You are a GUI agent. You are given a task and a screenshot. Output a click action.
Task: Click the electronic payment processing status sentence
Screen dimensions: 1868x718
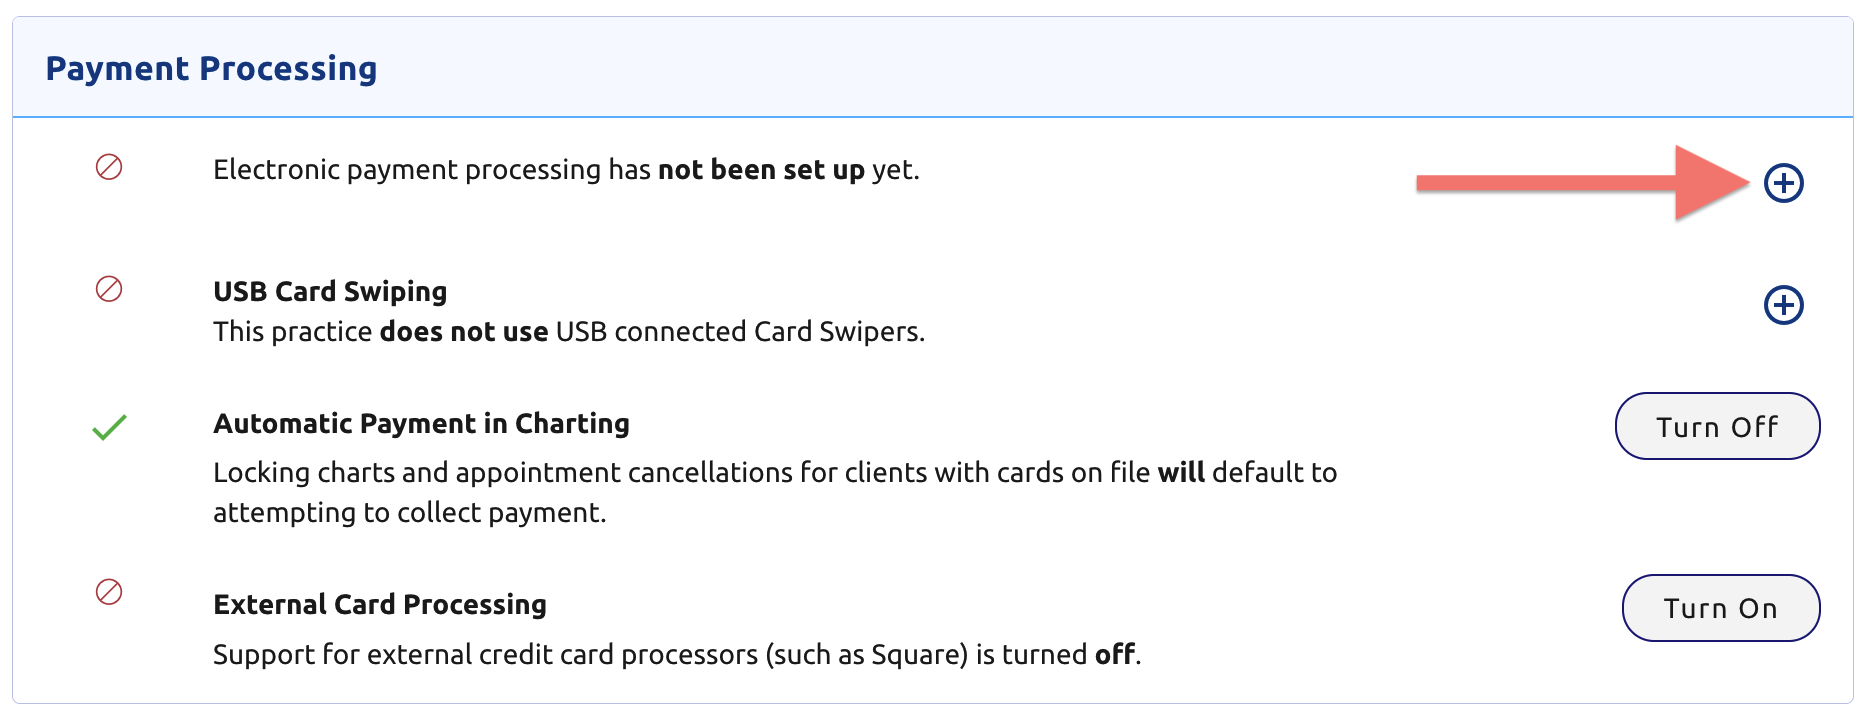[566, 170]
